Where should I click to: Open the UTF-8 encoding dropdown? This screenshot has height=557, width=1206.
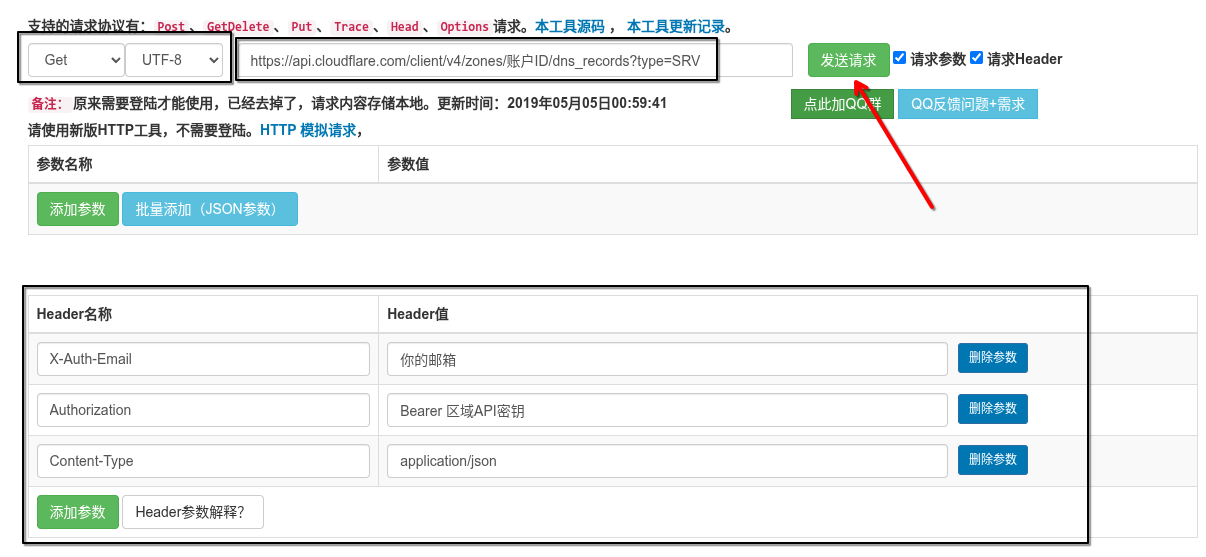tap(174, 60)
